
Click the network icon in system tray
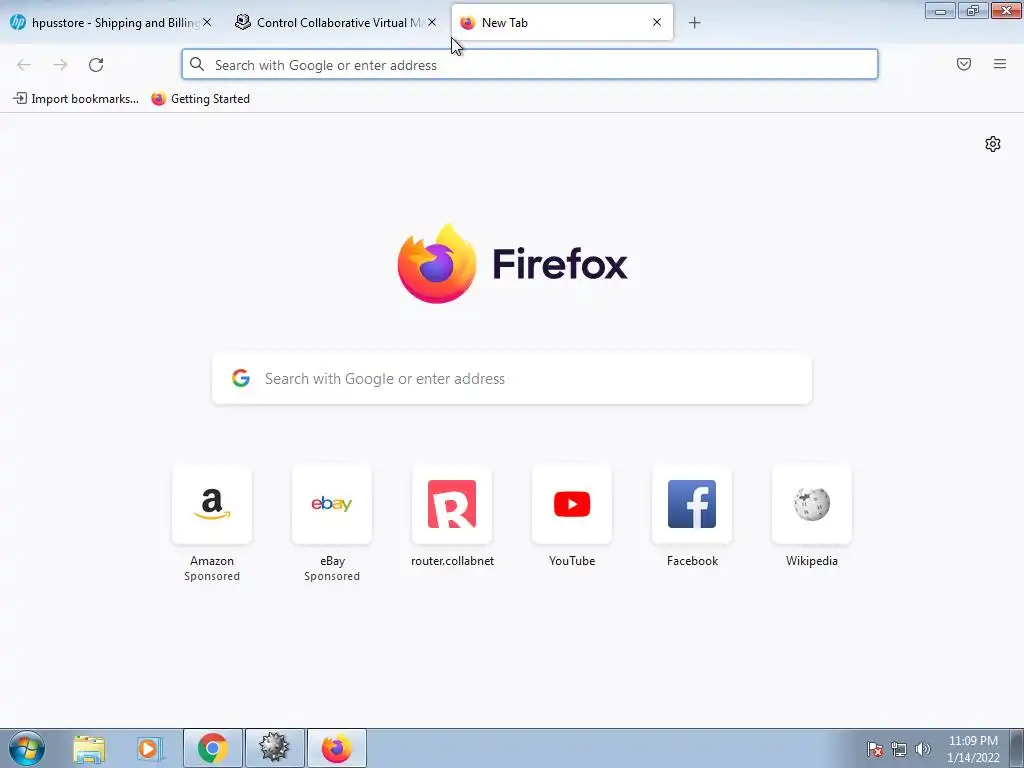pos(899,749)
